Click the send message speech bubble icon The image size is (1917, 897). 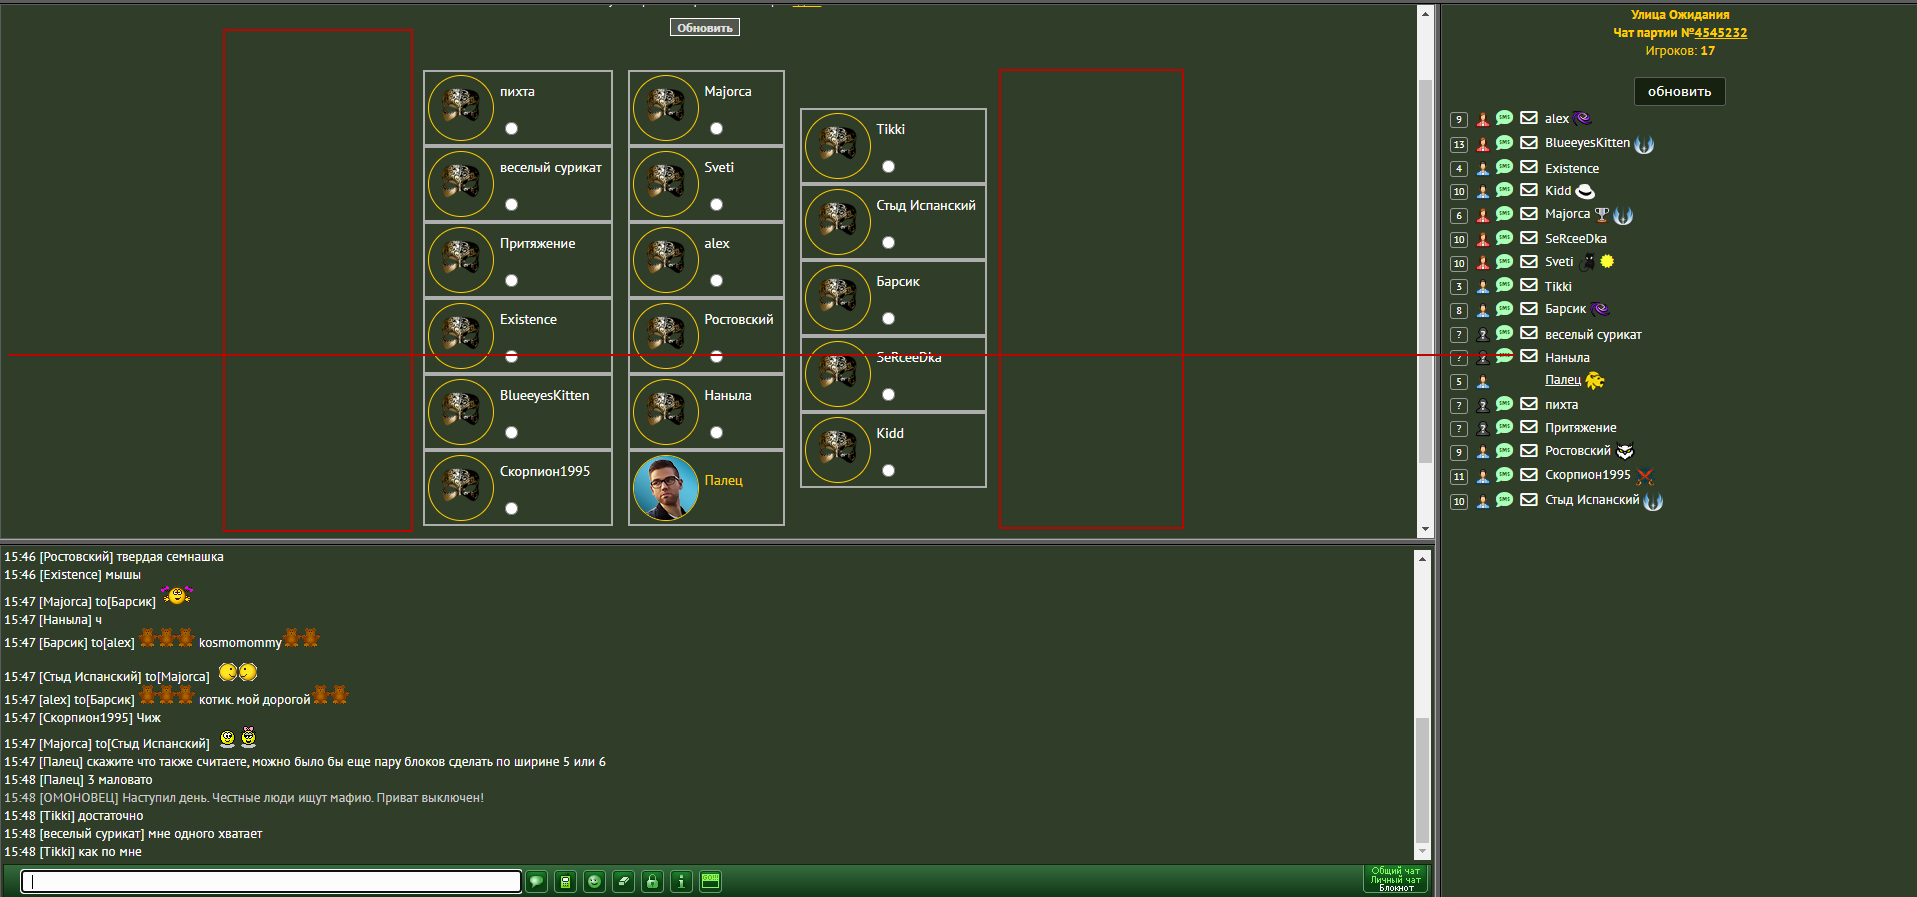537,881
